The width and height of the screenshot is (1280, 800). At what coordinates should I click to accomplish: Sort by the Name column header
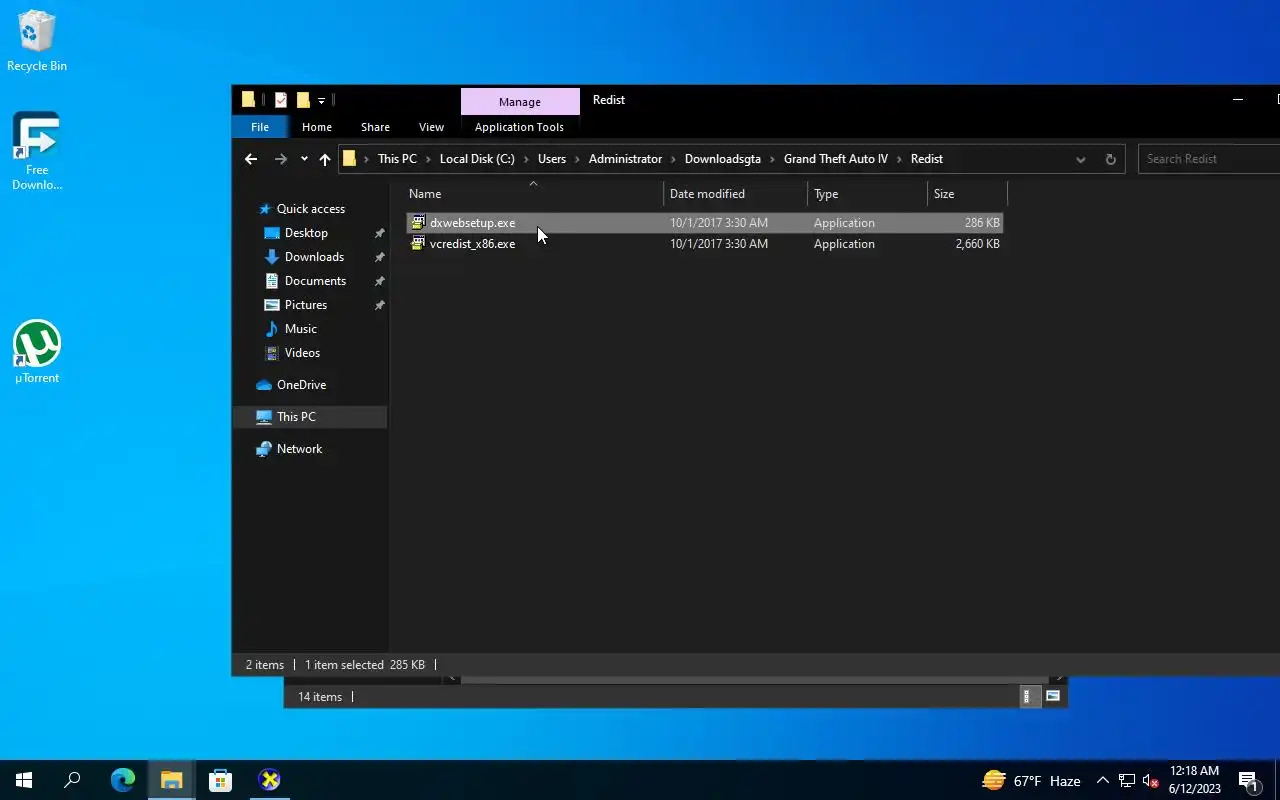point(534,194)
